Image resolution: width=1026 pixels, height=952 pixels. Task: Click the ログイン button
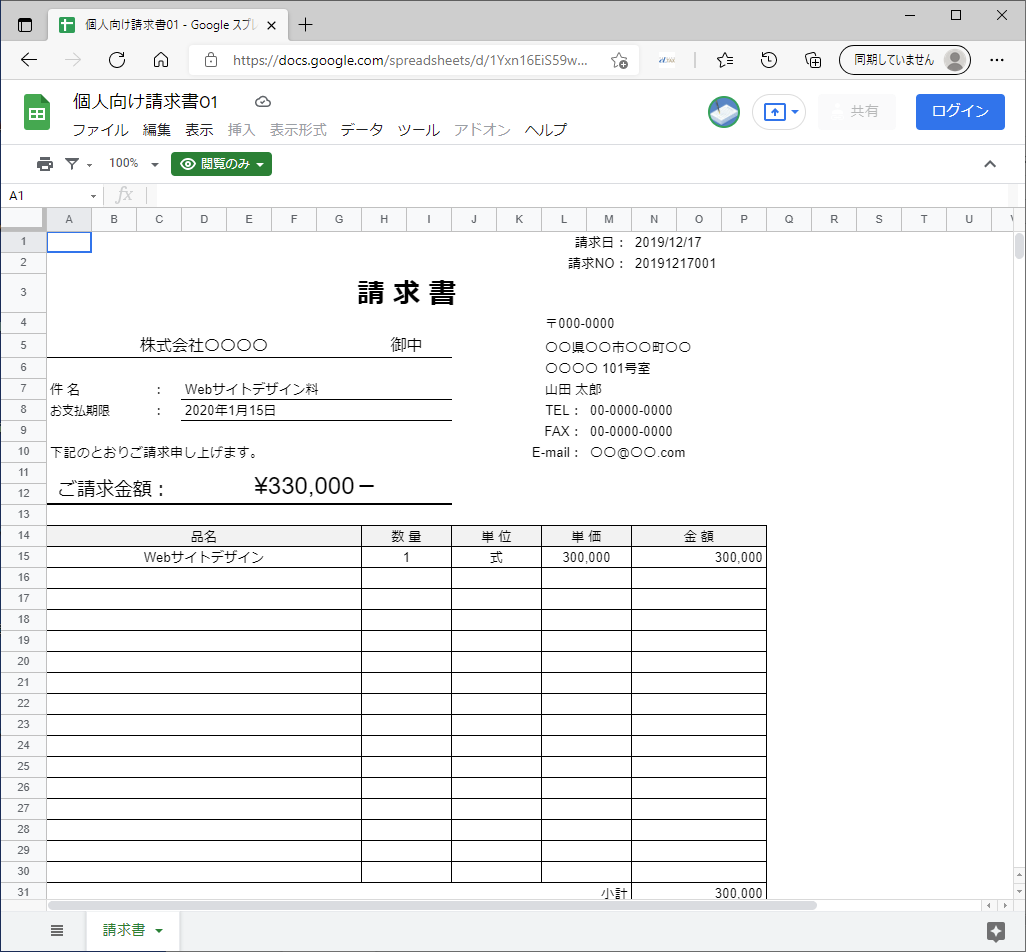point(959,111)
